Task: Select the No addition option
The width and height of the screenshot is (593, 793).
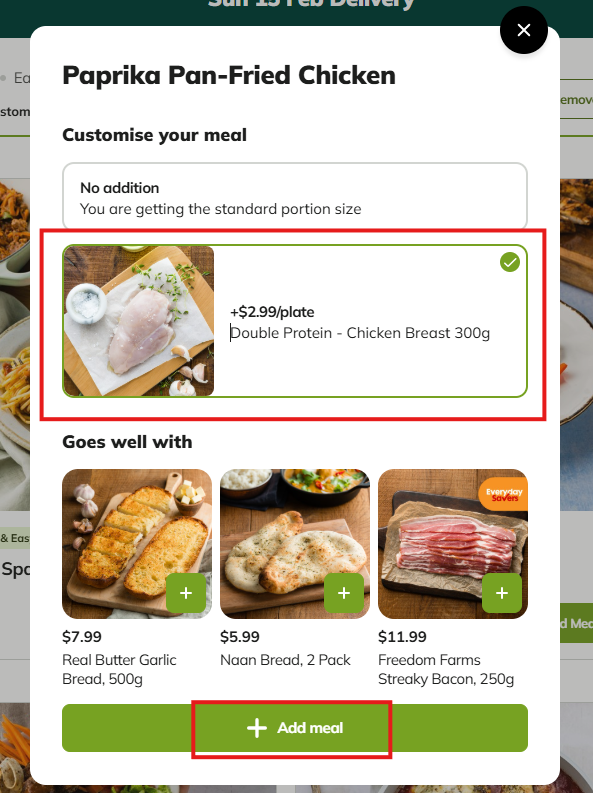Action: pos(295,196)
